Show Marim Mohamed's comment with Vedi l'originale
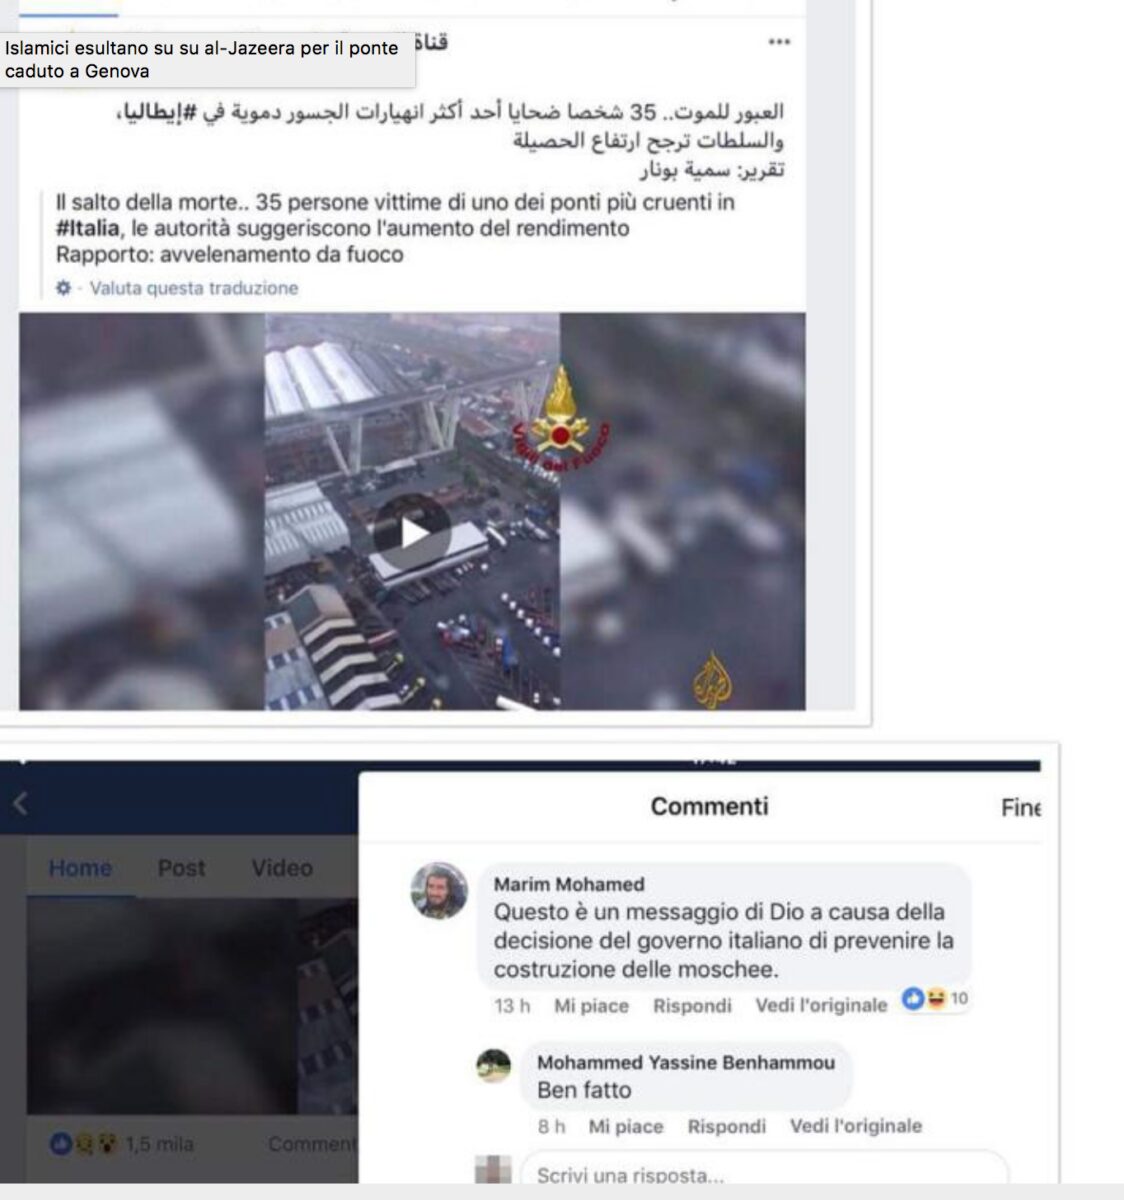Image resolution: width=1124 pixels, height=1200 pixels. point(821,1005)
